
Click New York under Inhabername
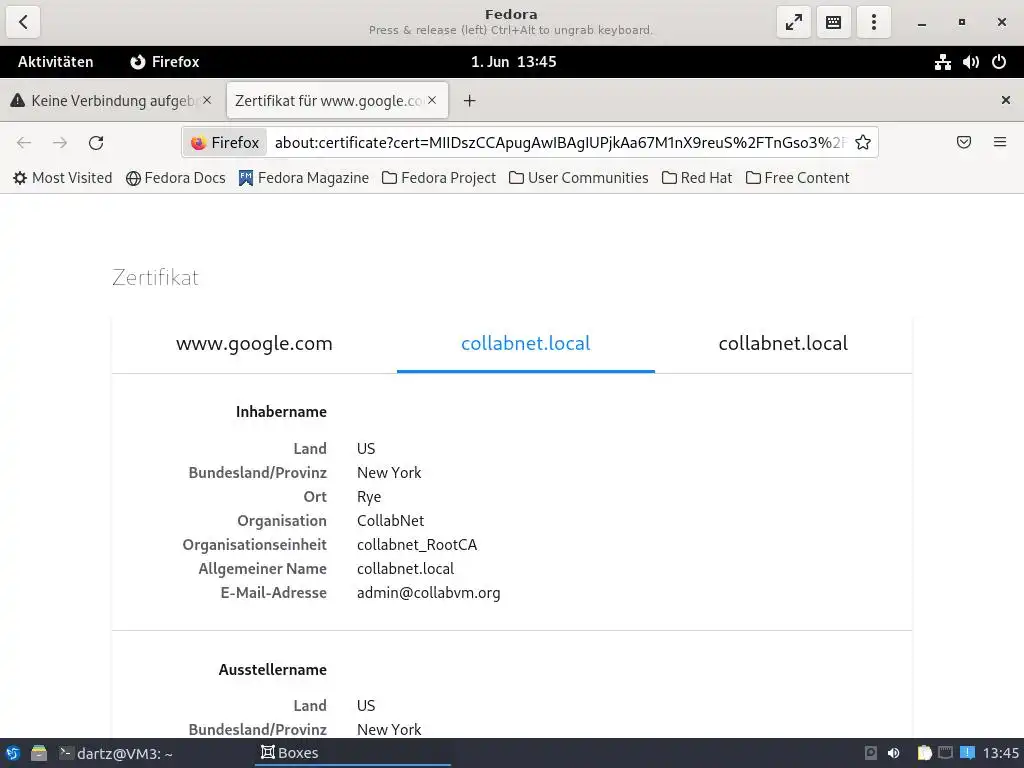(x=389, y=473)
